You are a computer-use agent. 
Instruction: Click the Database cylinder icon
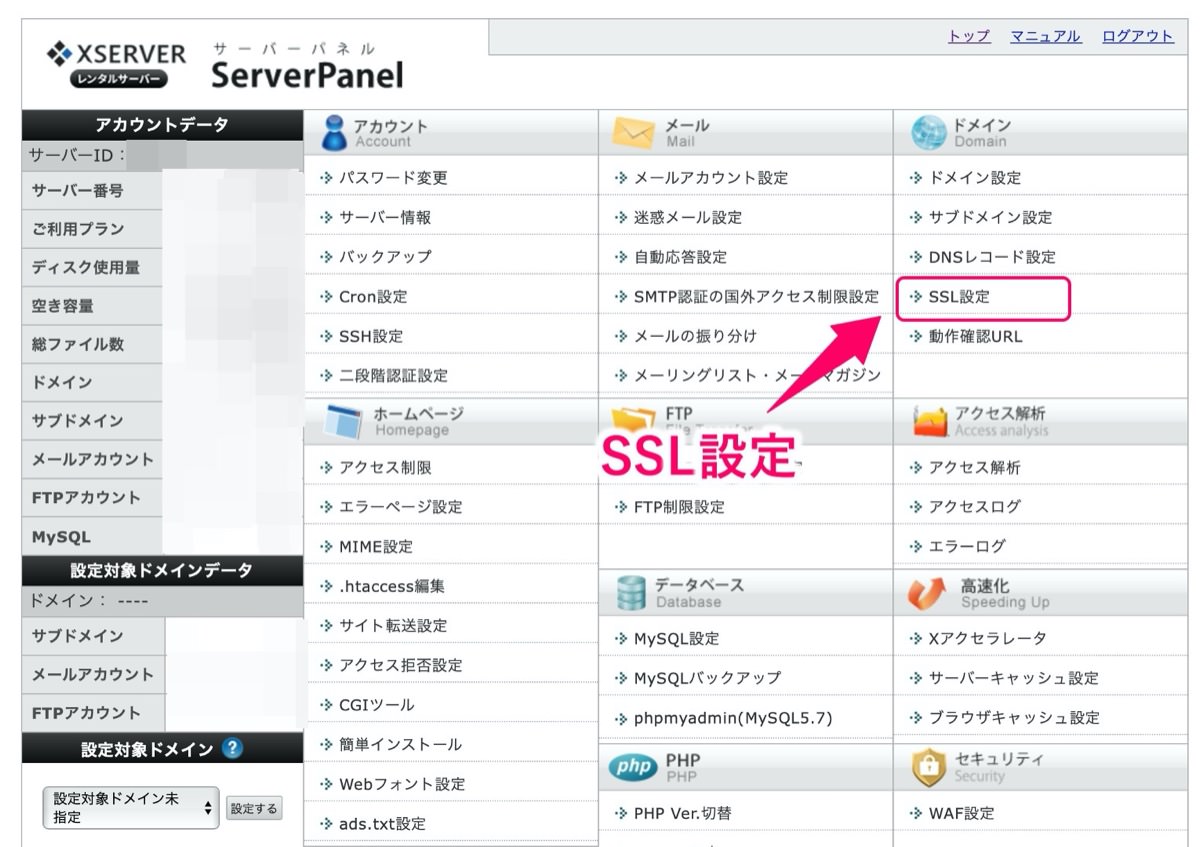[x=631, y=593]
